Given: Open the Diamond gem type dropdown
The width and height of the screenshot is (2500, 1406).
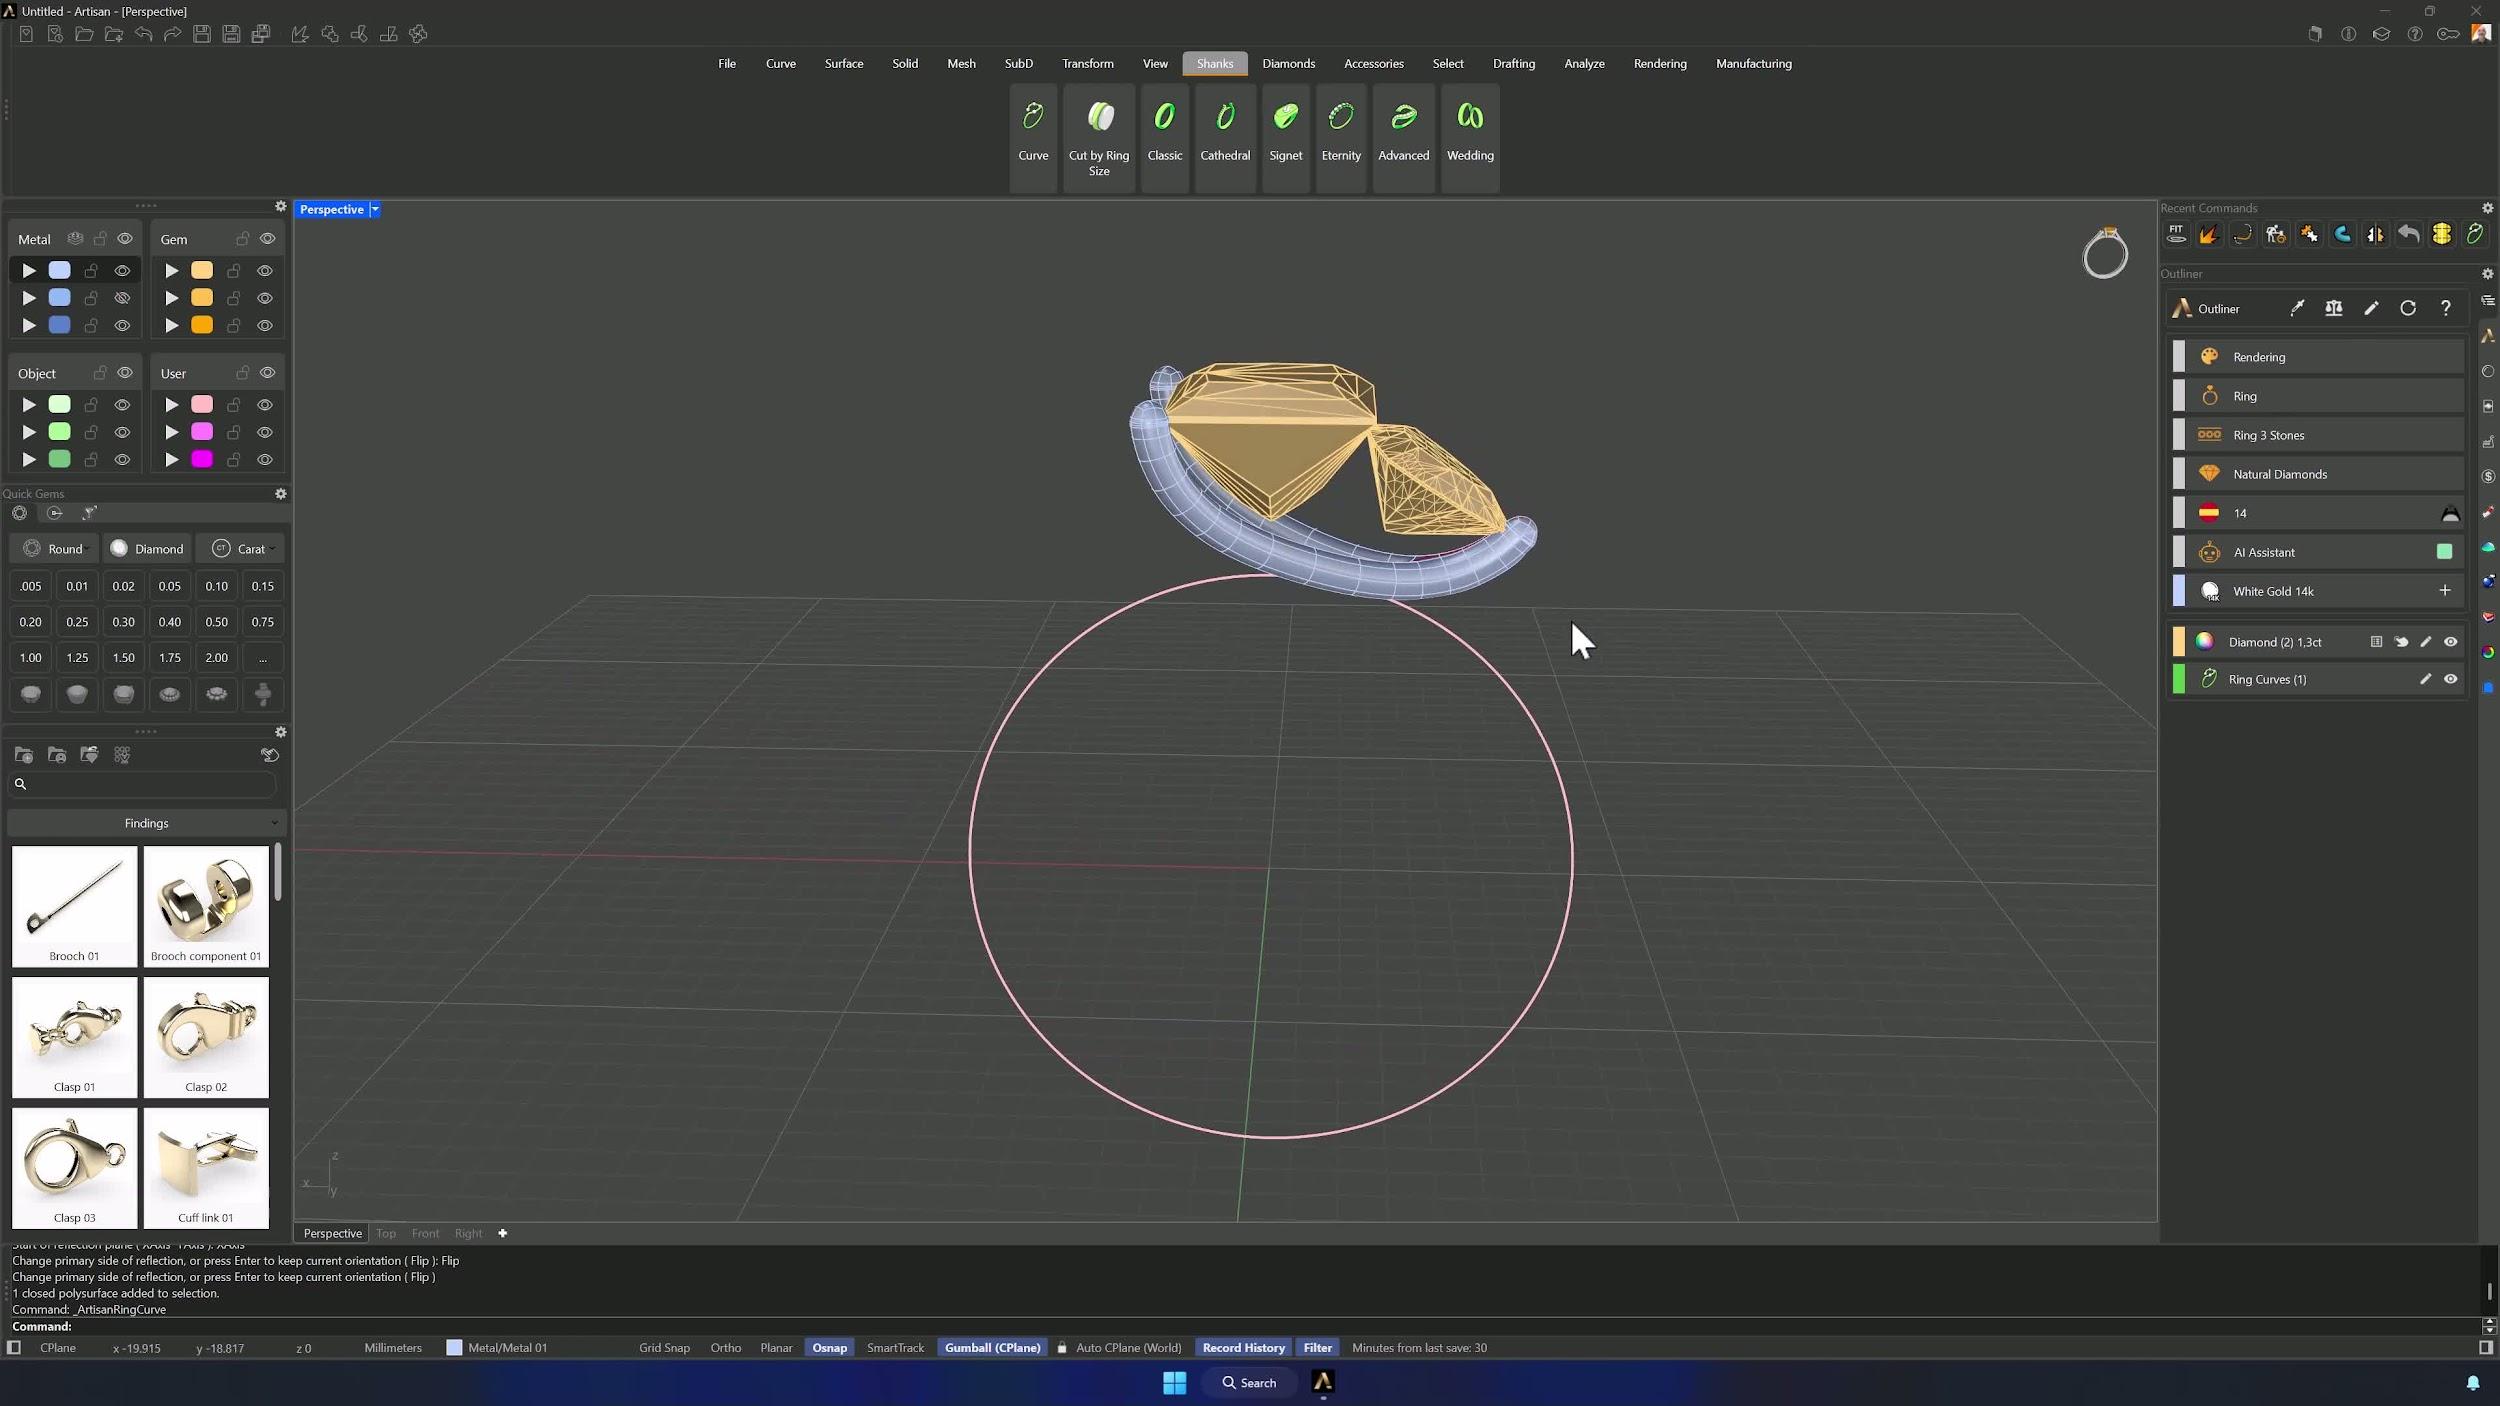Looking at the screenshot, I should pos(147,549).
